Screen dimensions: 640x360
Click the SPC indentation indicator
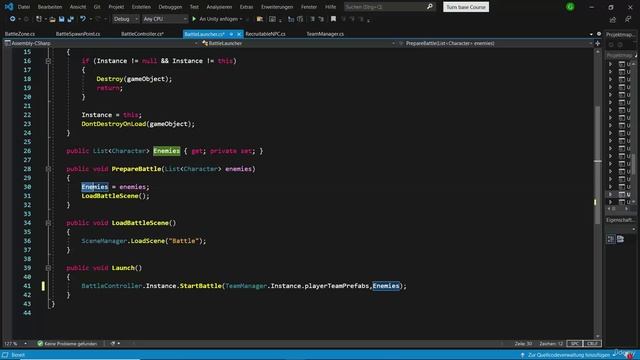[x=575, y=344]
